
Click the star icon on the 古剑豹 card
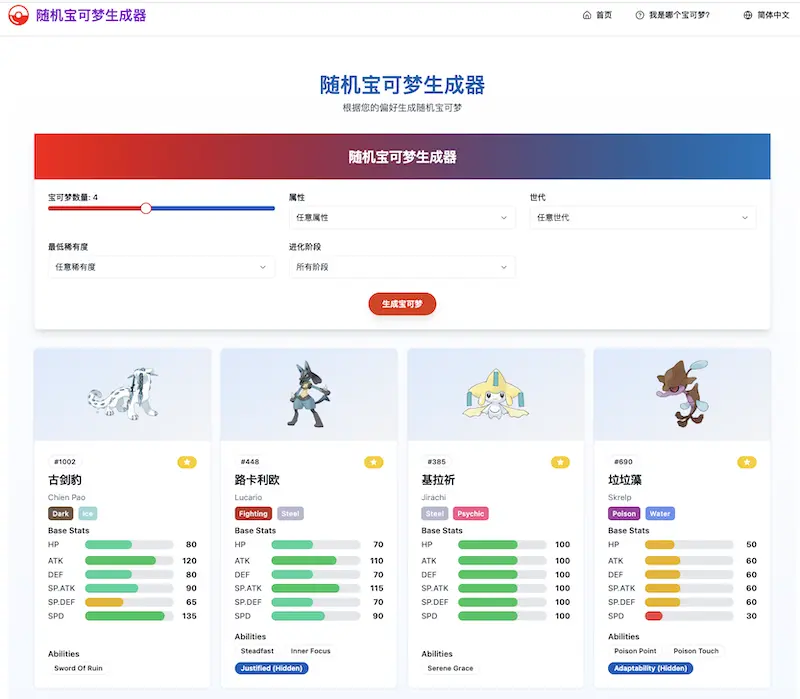pos(187,462)
